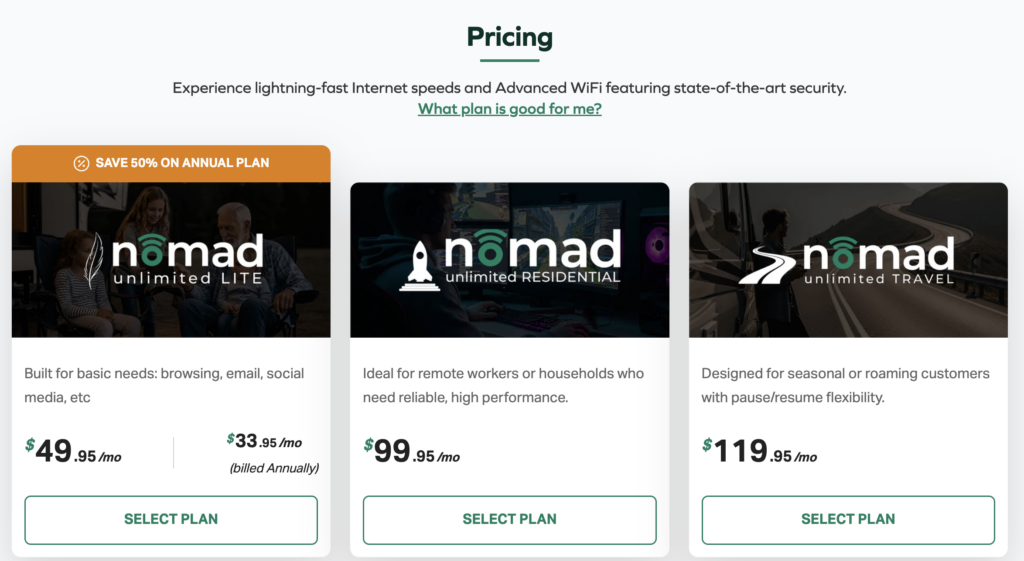Click the Residential plan remote workers description
This screenshot has height=561, width=1024.
[x=504, y=385]
